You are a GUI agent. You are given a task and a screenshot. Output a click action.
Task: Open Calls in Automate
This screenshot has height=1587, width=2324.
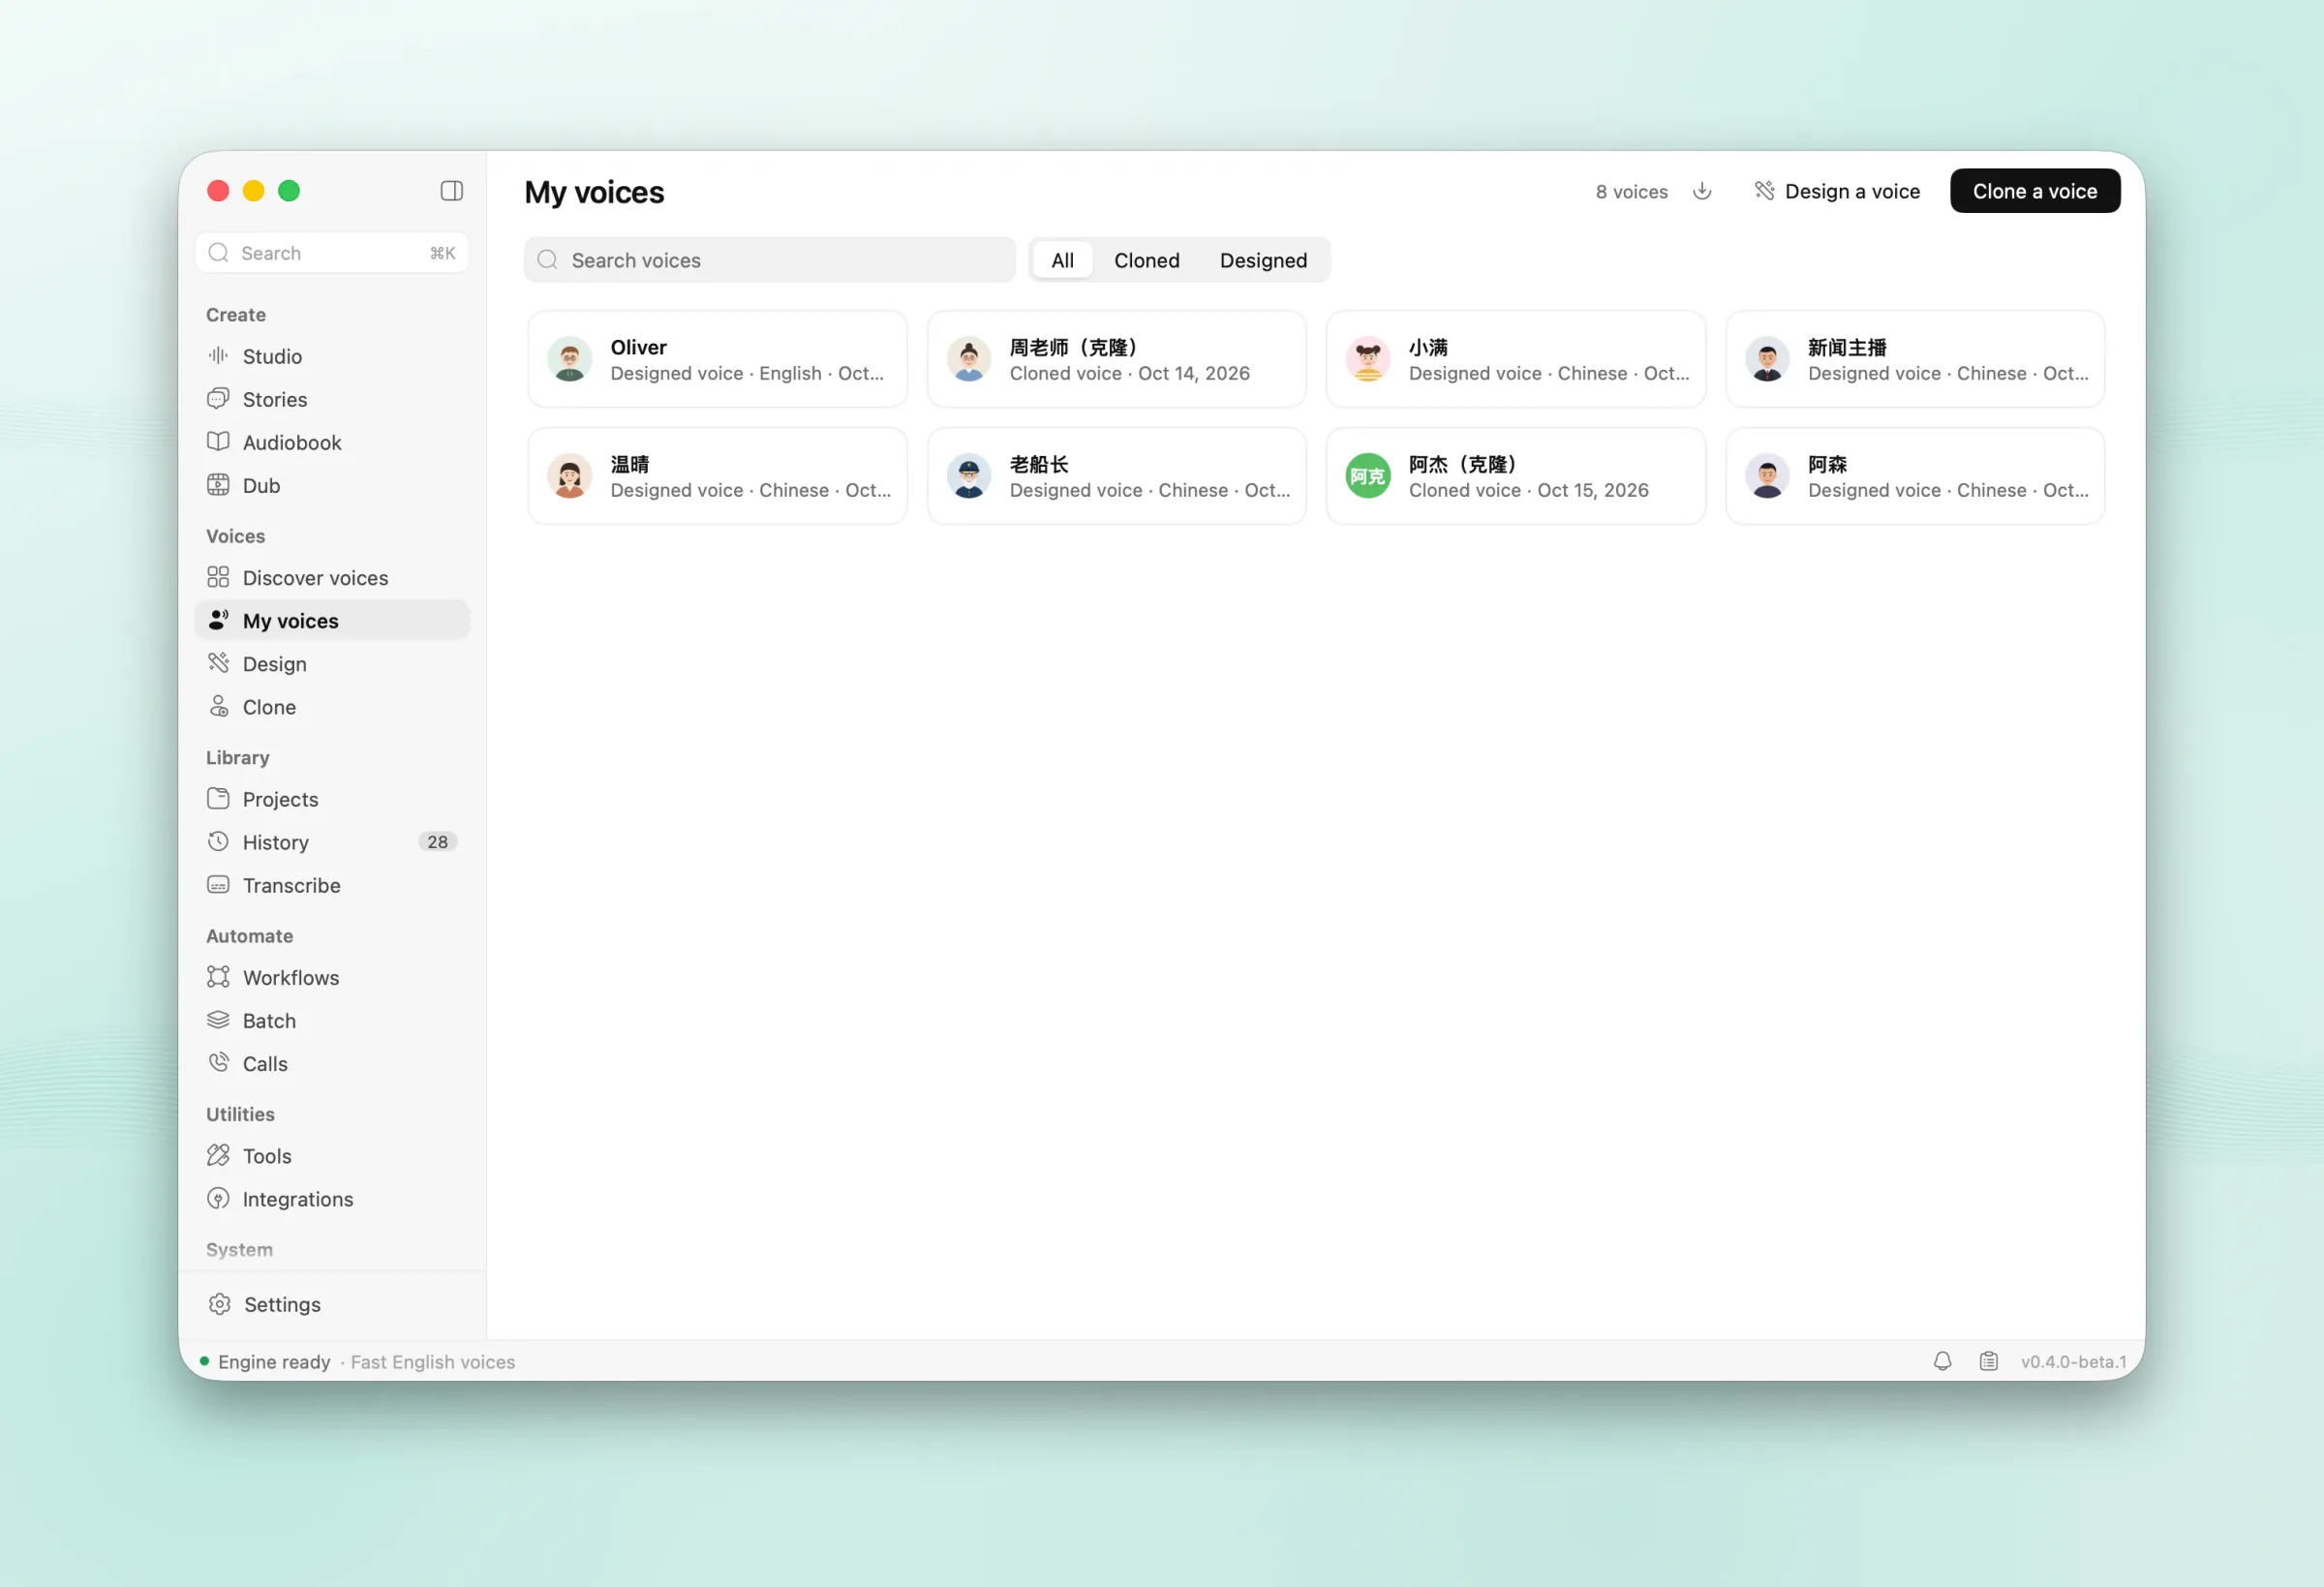click(332, 1064)
